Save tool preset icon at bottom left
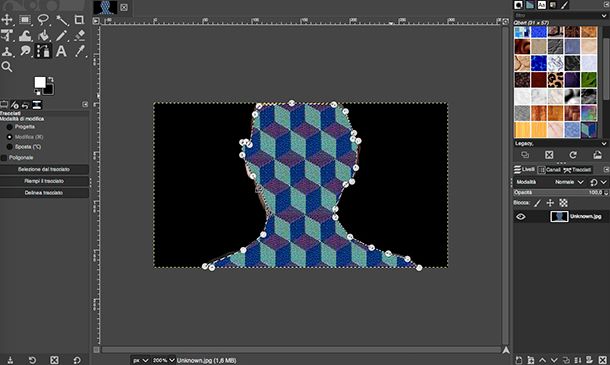This screenshot has width=610, height=365. tap(10, 360)
